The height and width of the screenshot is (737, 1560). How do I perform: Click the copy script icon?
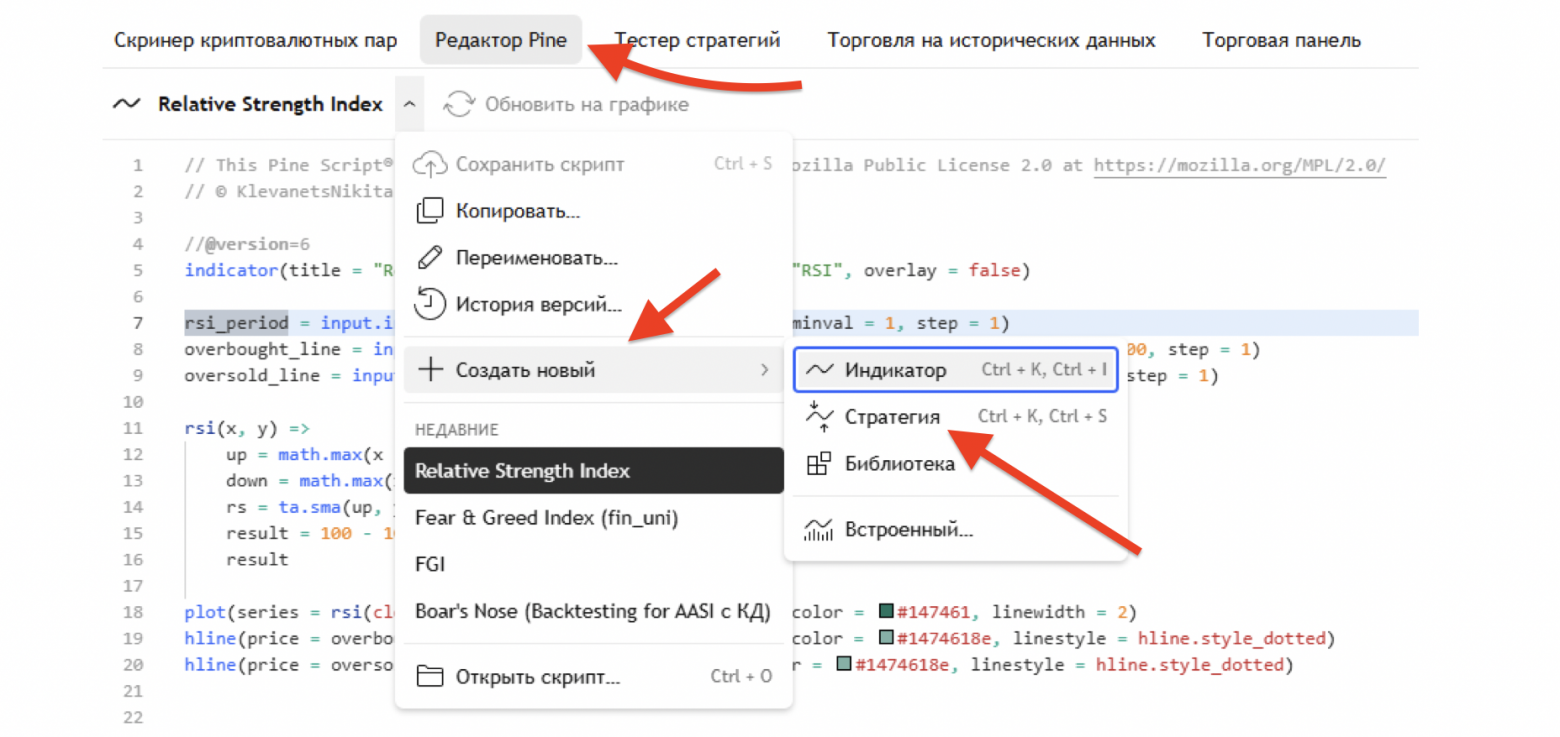[x=429, y=211]
